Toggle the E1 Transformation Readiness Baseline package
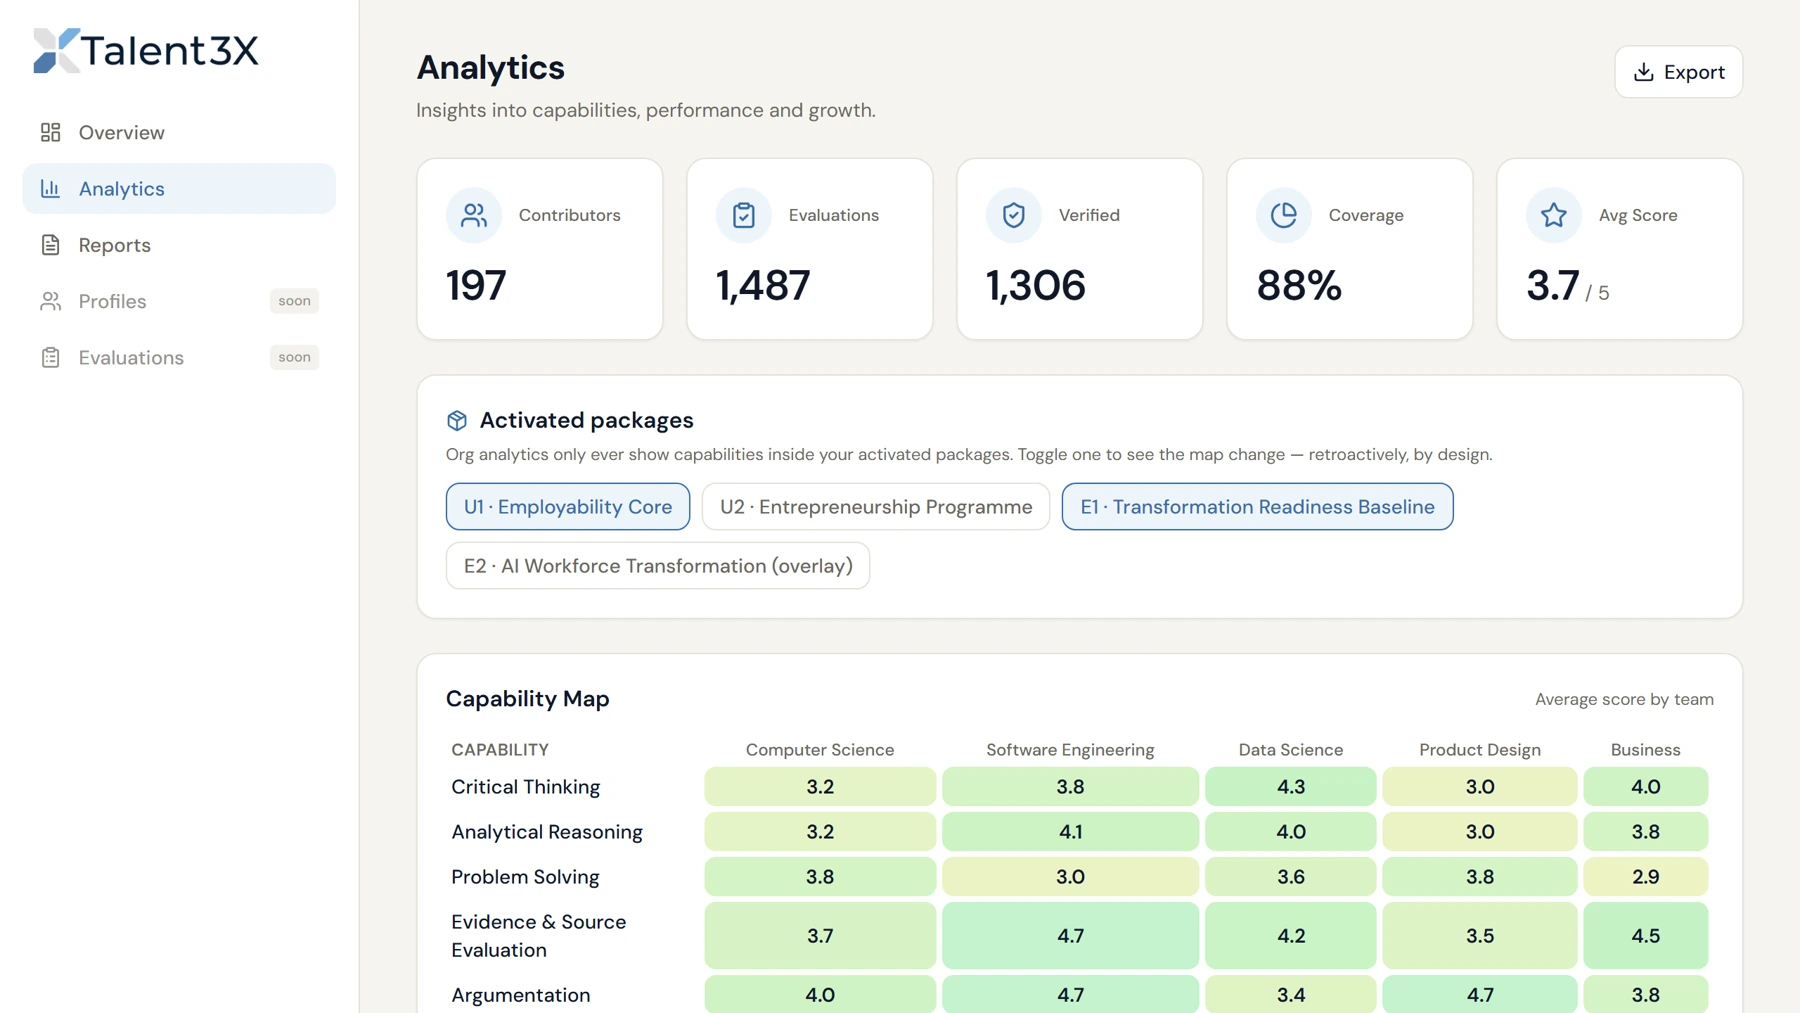1800x1013 pixels. [x=1257, y=507]
